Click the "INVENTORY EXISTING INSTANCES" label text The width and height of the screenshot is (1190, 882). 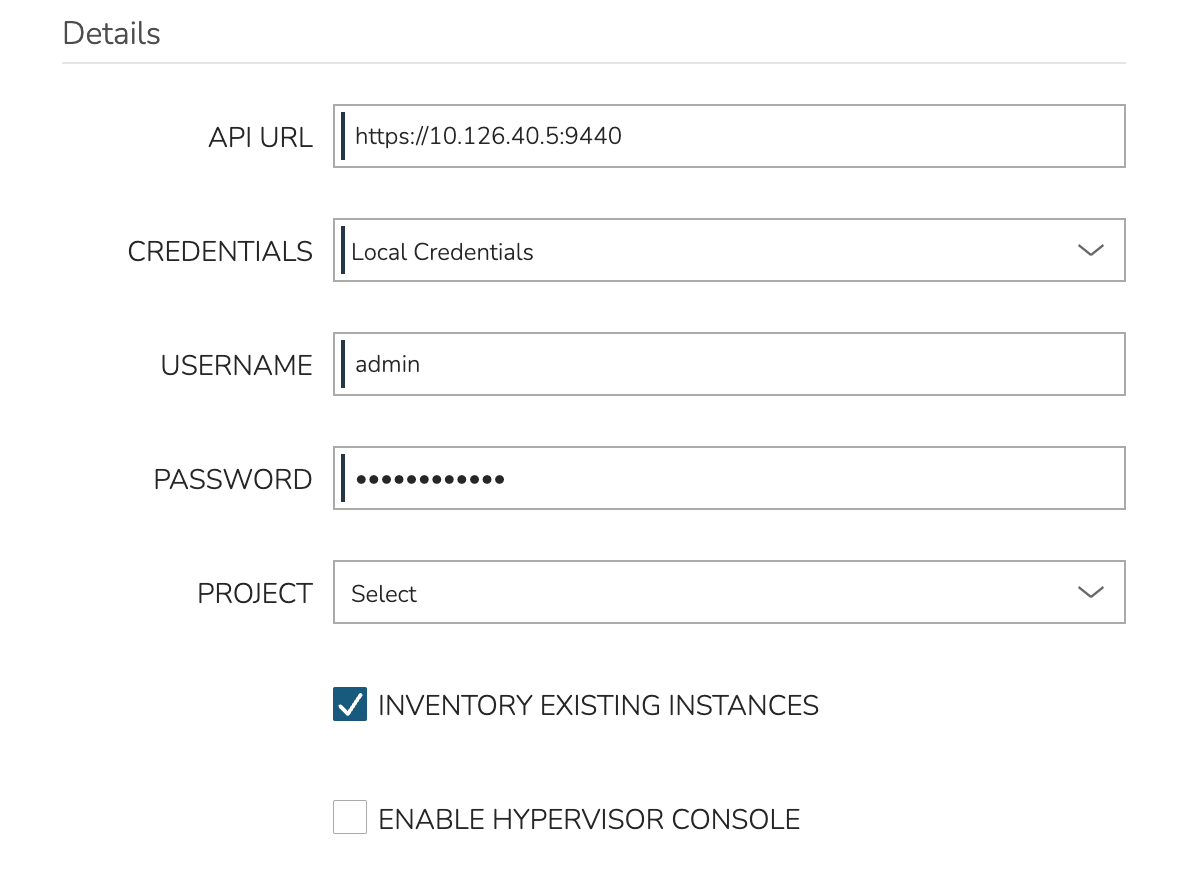[598, 706]
